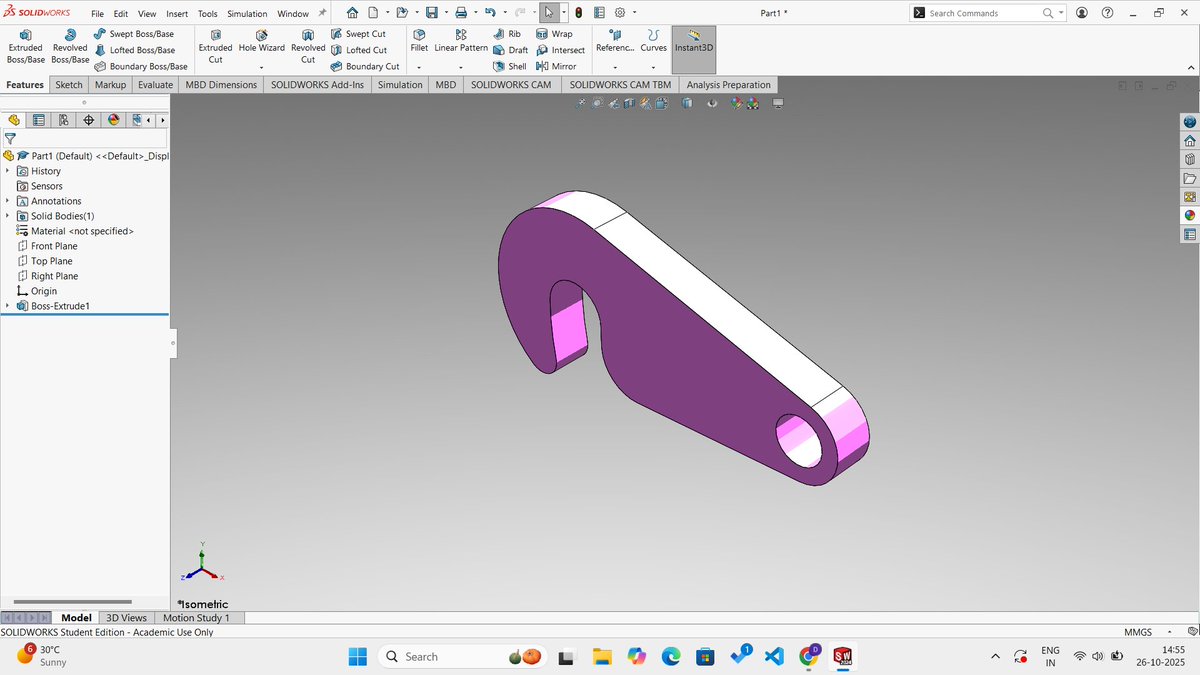Activate the Revolved Cut tool

[x=308, y=48]
